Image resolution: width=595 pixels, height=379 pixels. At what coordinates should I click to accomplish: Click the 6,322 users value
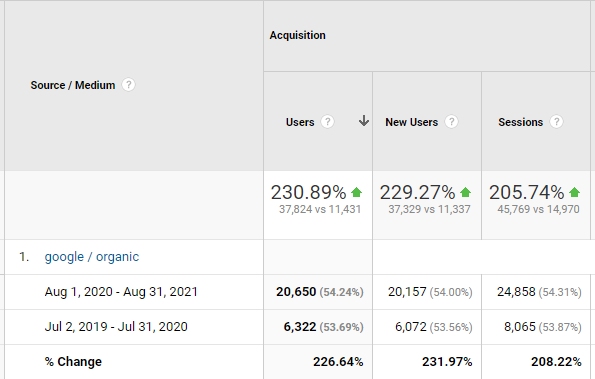point(300,327)
